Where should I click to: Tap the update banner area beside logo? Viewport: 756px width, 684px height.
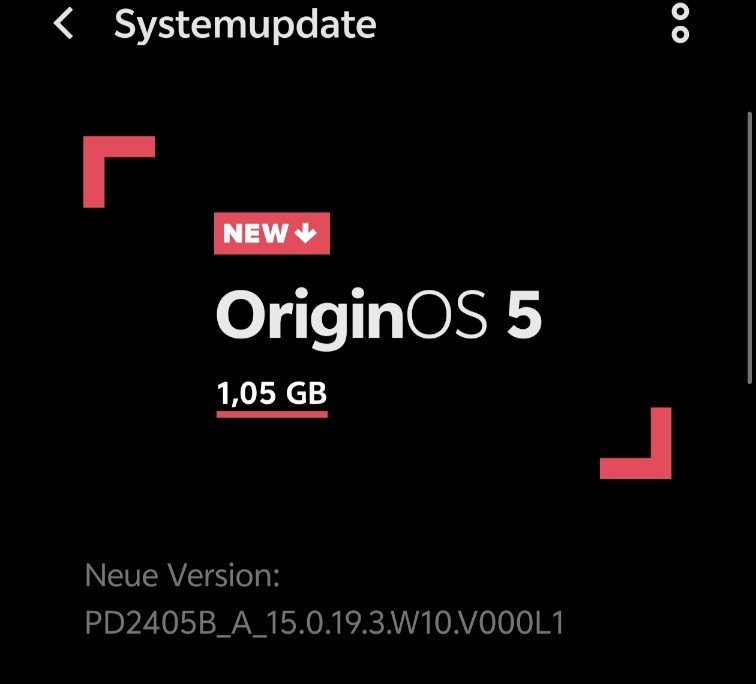377,308
